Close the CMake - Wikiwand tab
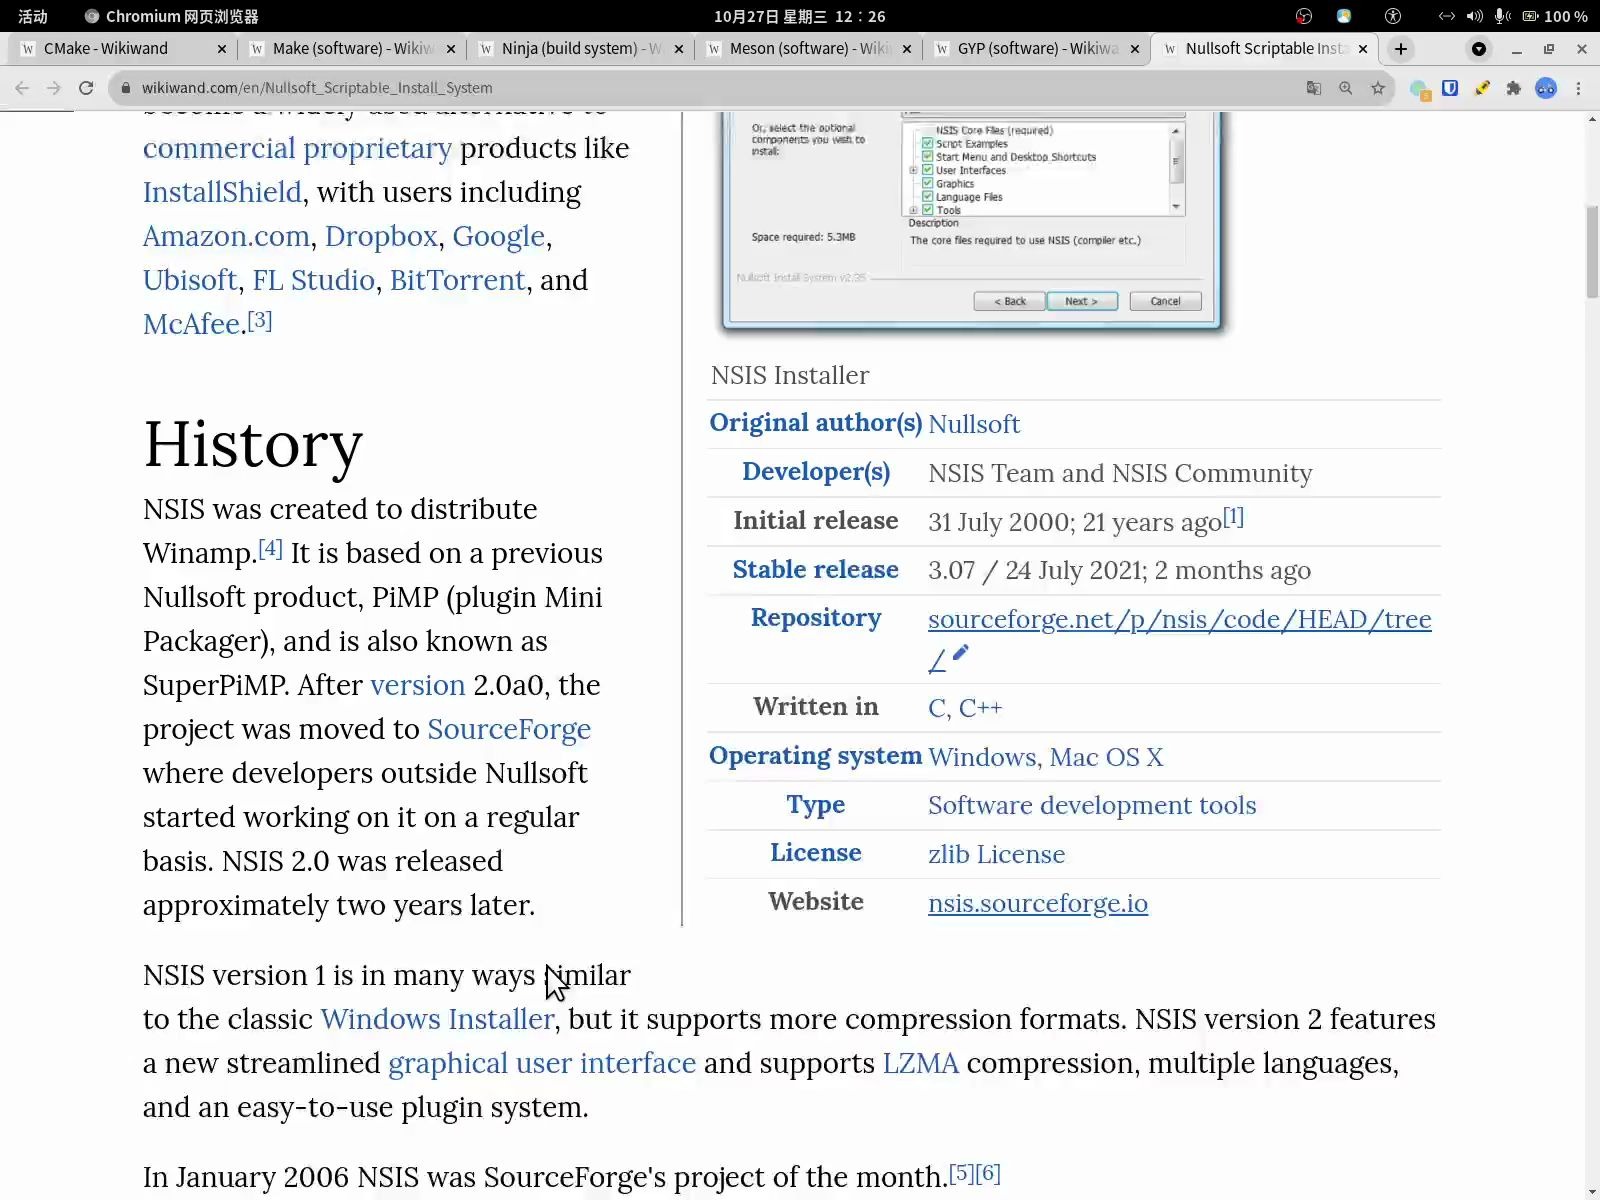1600x1200 pixels. pyautogui.click(x=221, y=49)
